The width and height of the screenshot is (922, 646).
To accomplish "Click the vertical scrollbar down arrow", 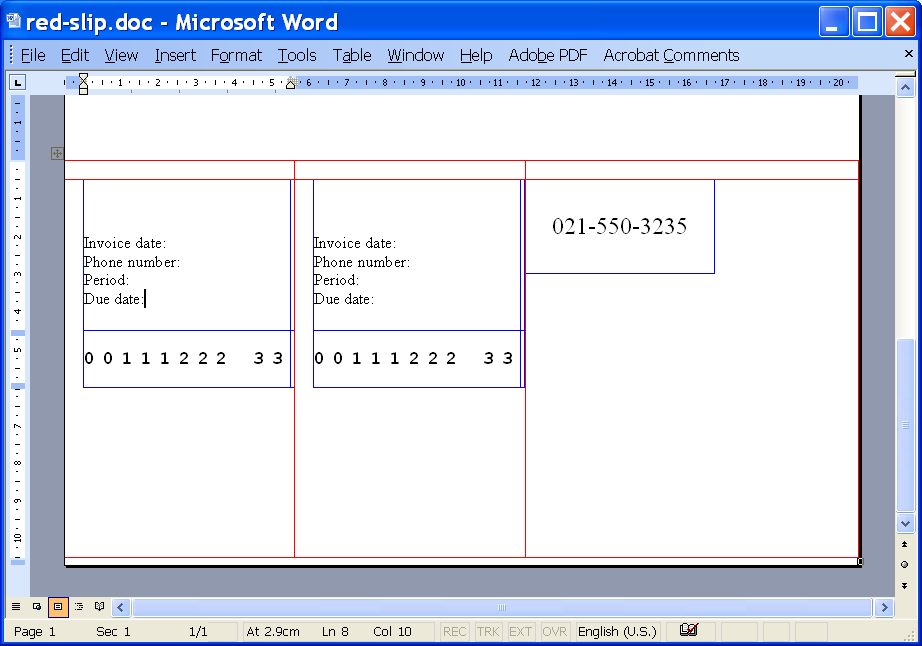I will click(x=906, y=523).
